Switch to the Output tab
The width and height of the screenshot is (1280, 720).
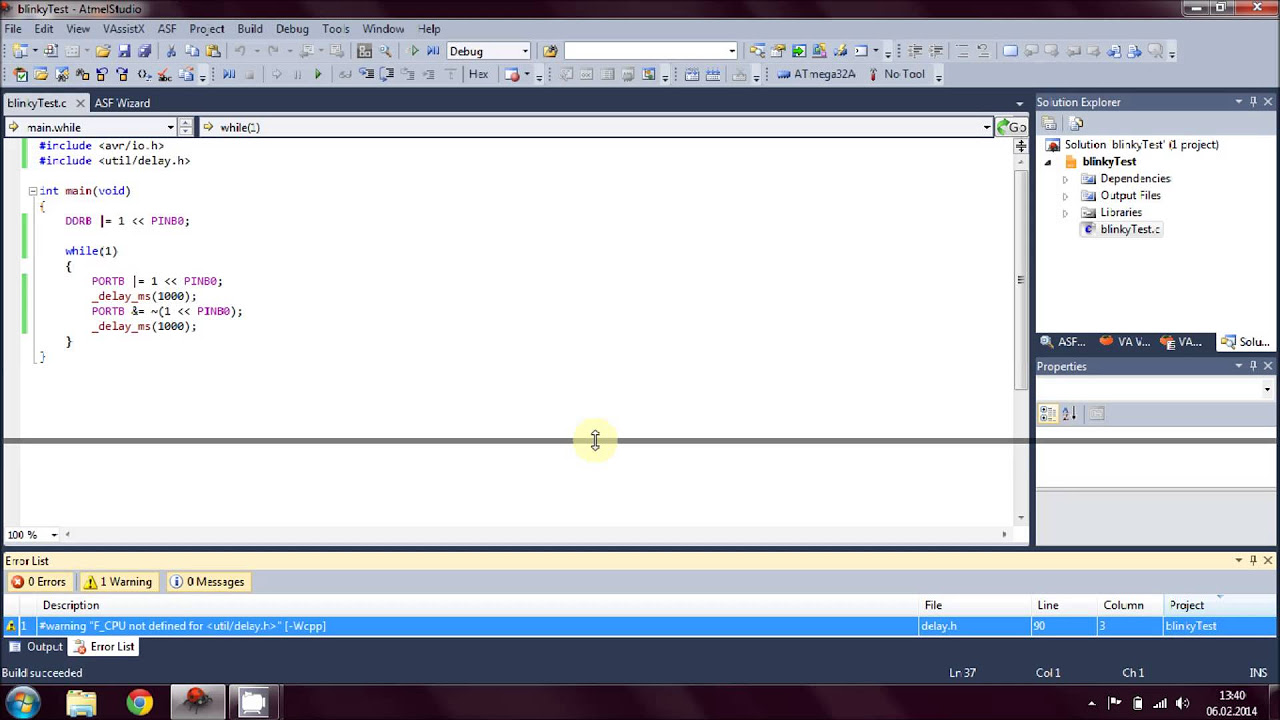(36, 647)
